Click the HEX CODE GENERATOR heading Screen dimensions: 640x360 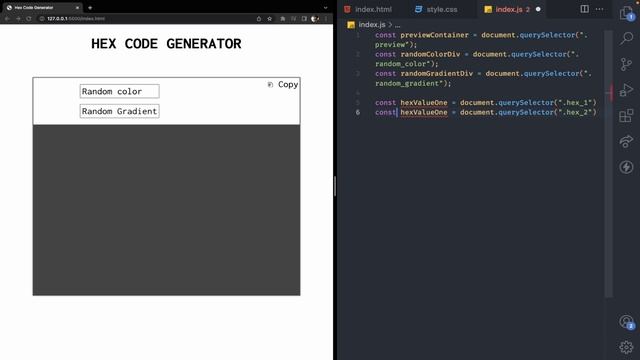tap(166, 44)
